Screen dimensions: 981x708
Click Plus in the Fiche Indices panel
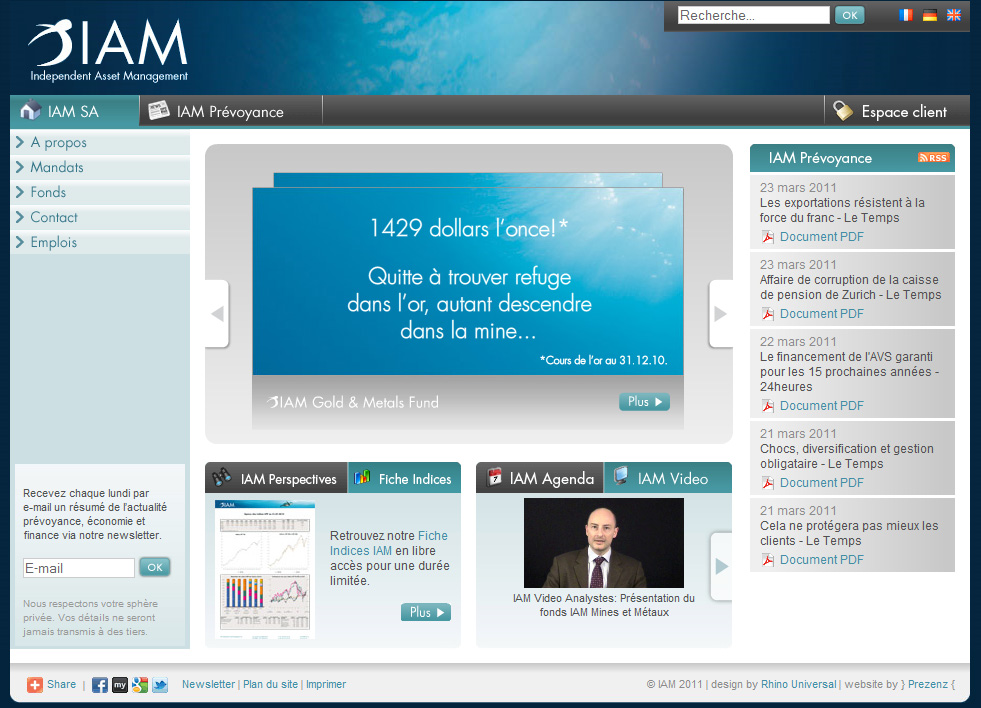425,612
